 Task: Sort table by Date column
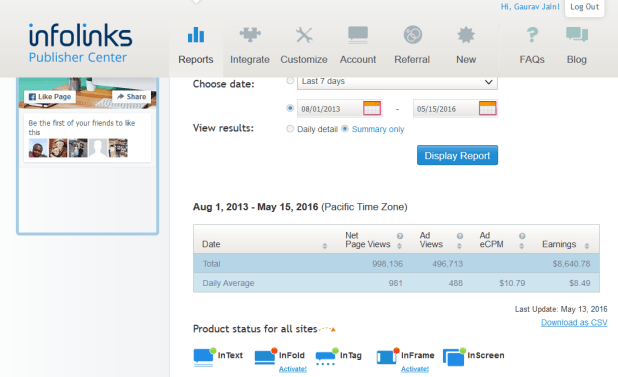click(325, 246)
